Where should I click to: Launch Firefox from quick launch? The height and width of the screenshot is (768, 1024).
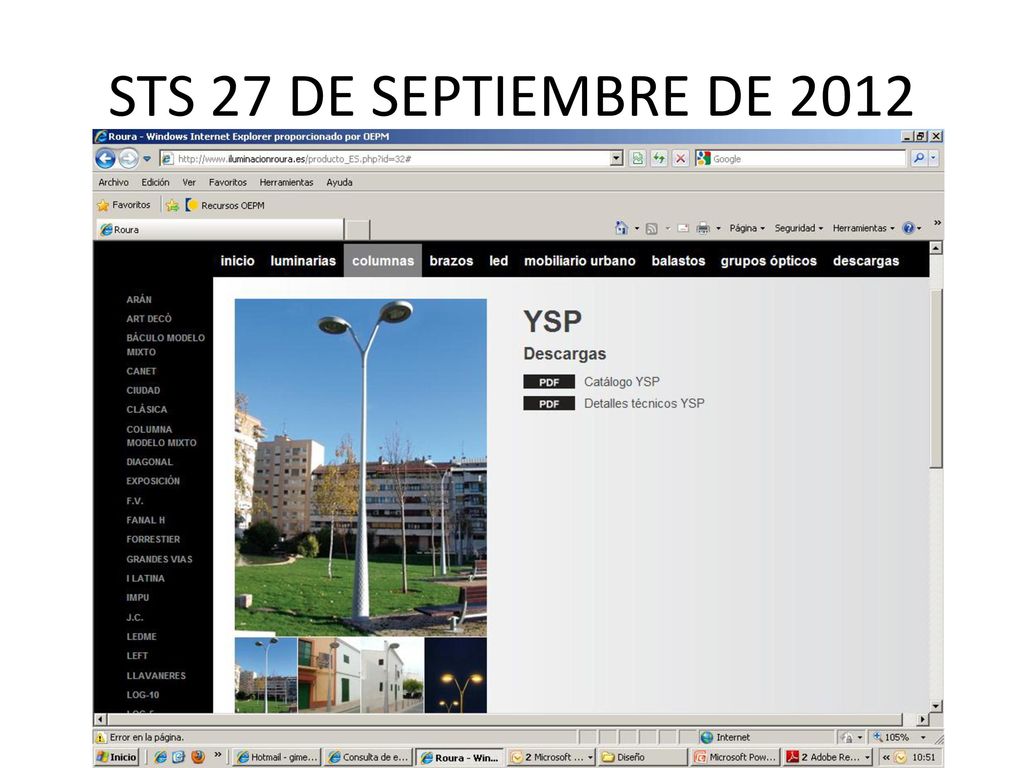pos(198,757)
